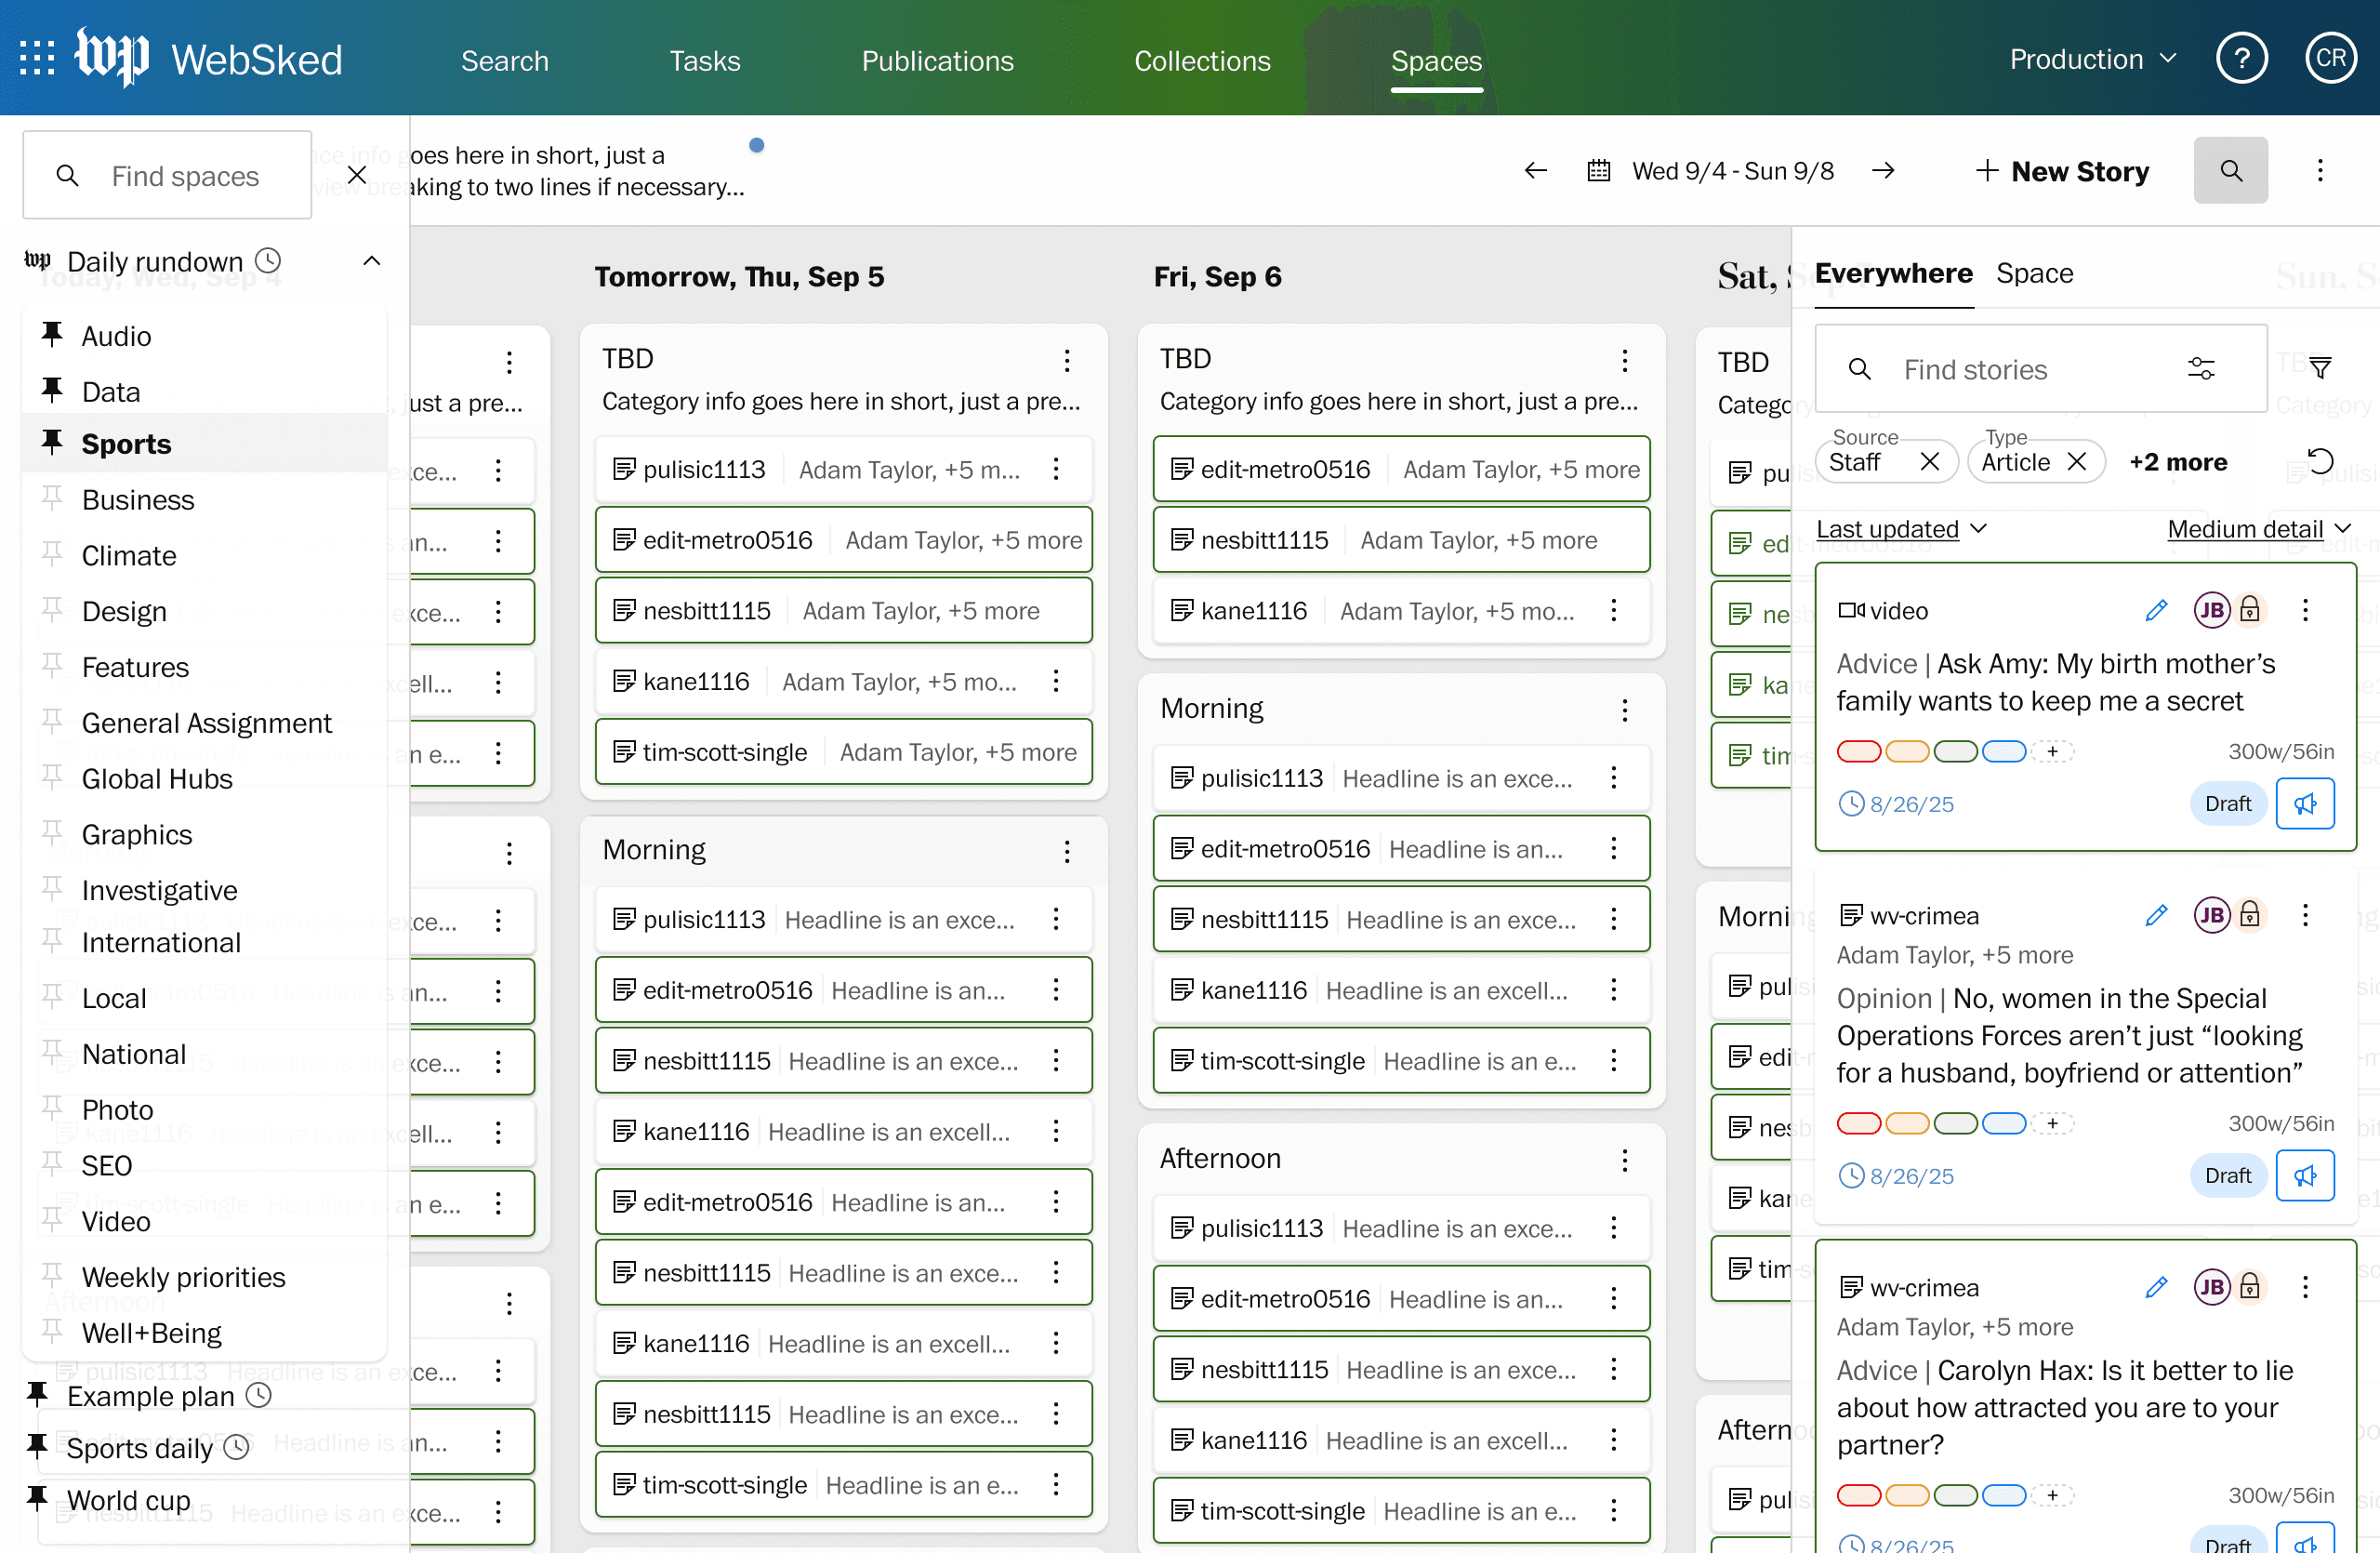
Task: Click megaphone button on Opinion wv-crimea card
Action: [2305, 1176]
